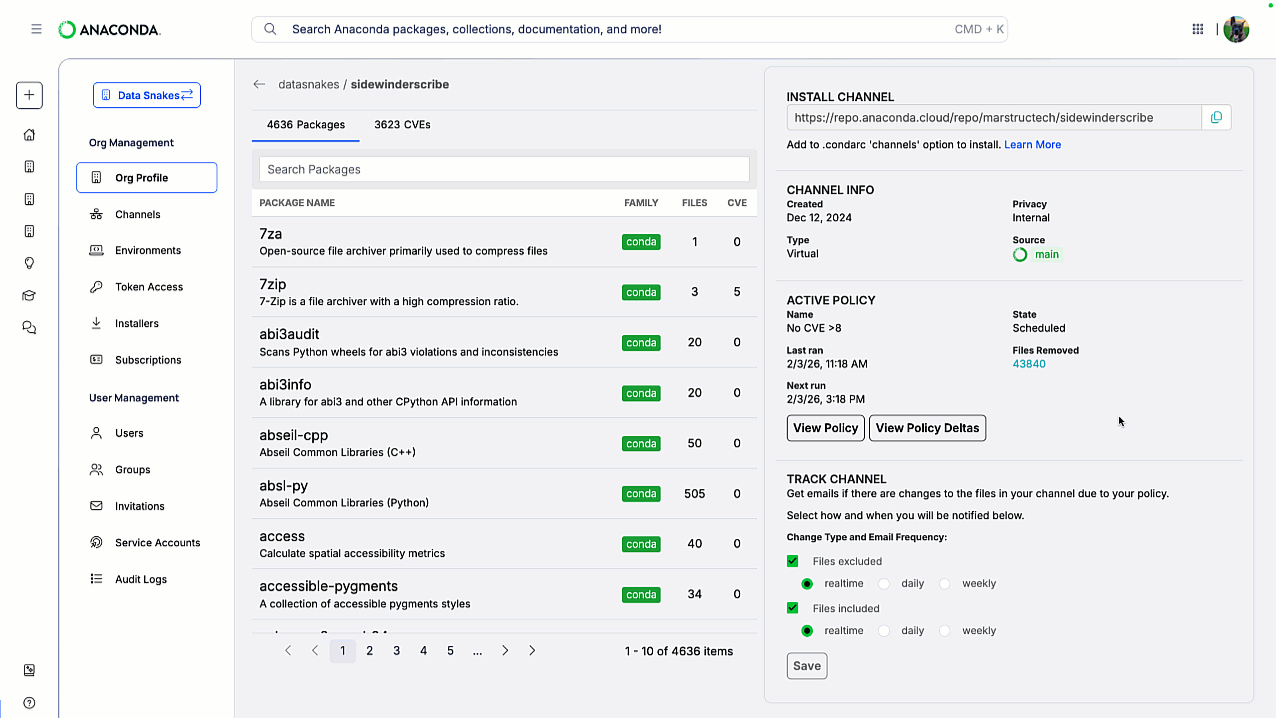Select daily for Files excluded
Image resolution: width=1276 pixels, height=718 pixels.
point(884,584)
